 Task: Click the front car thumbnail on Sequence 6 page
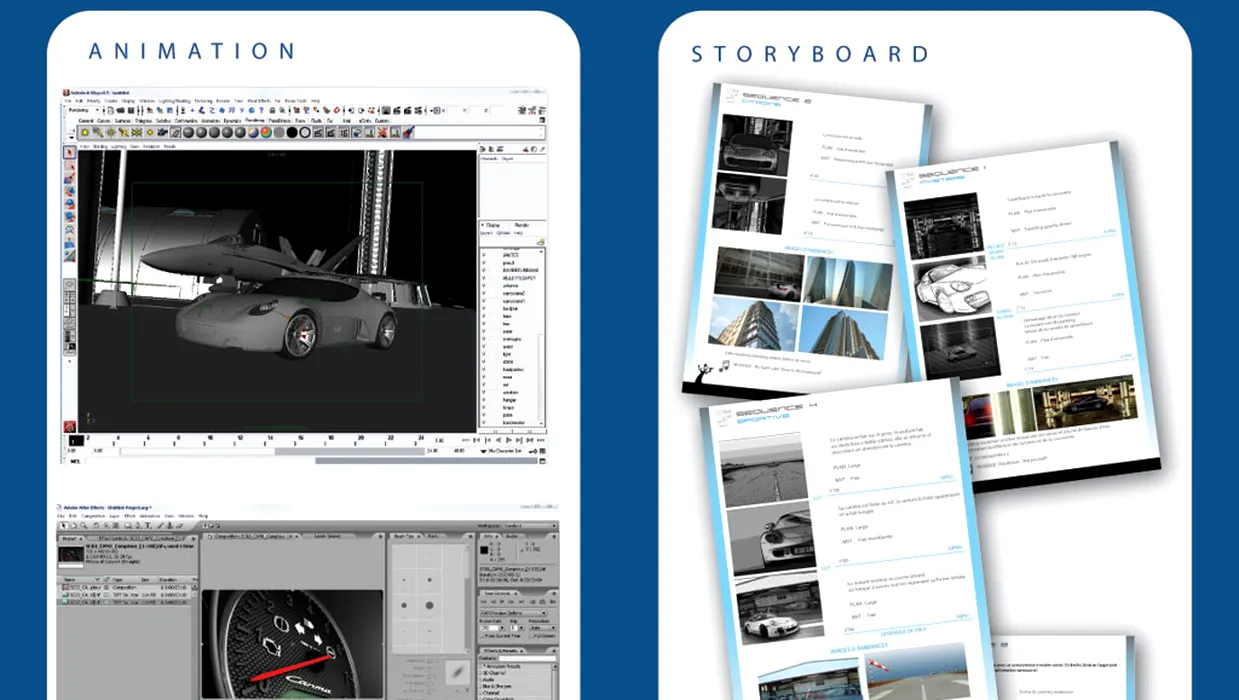tap(756, 145)
